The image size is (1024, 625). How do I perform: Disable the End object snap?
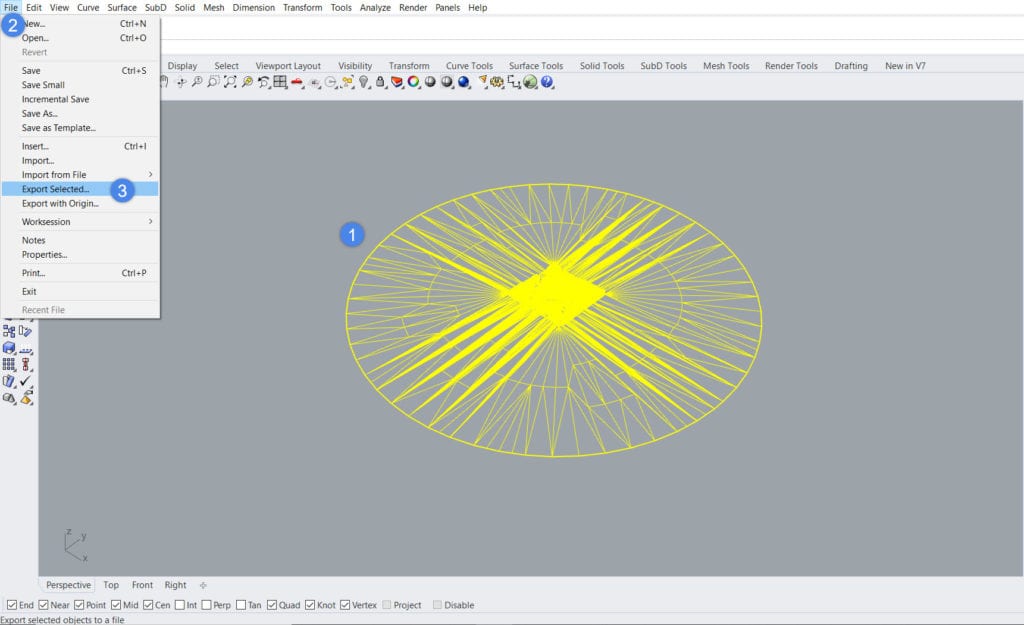pos(10,604)
